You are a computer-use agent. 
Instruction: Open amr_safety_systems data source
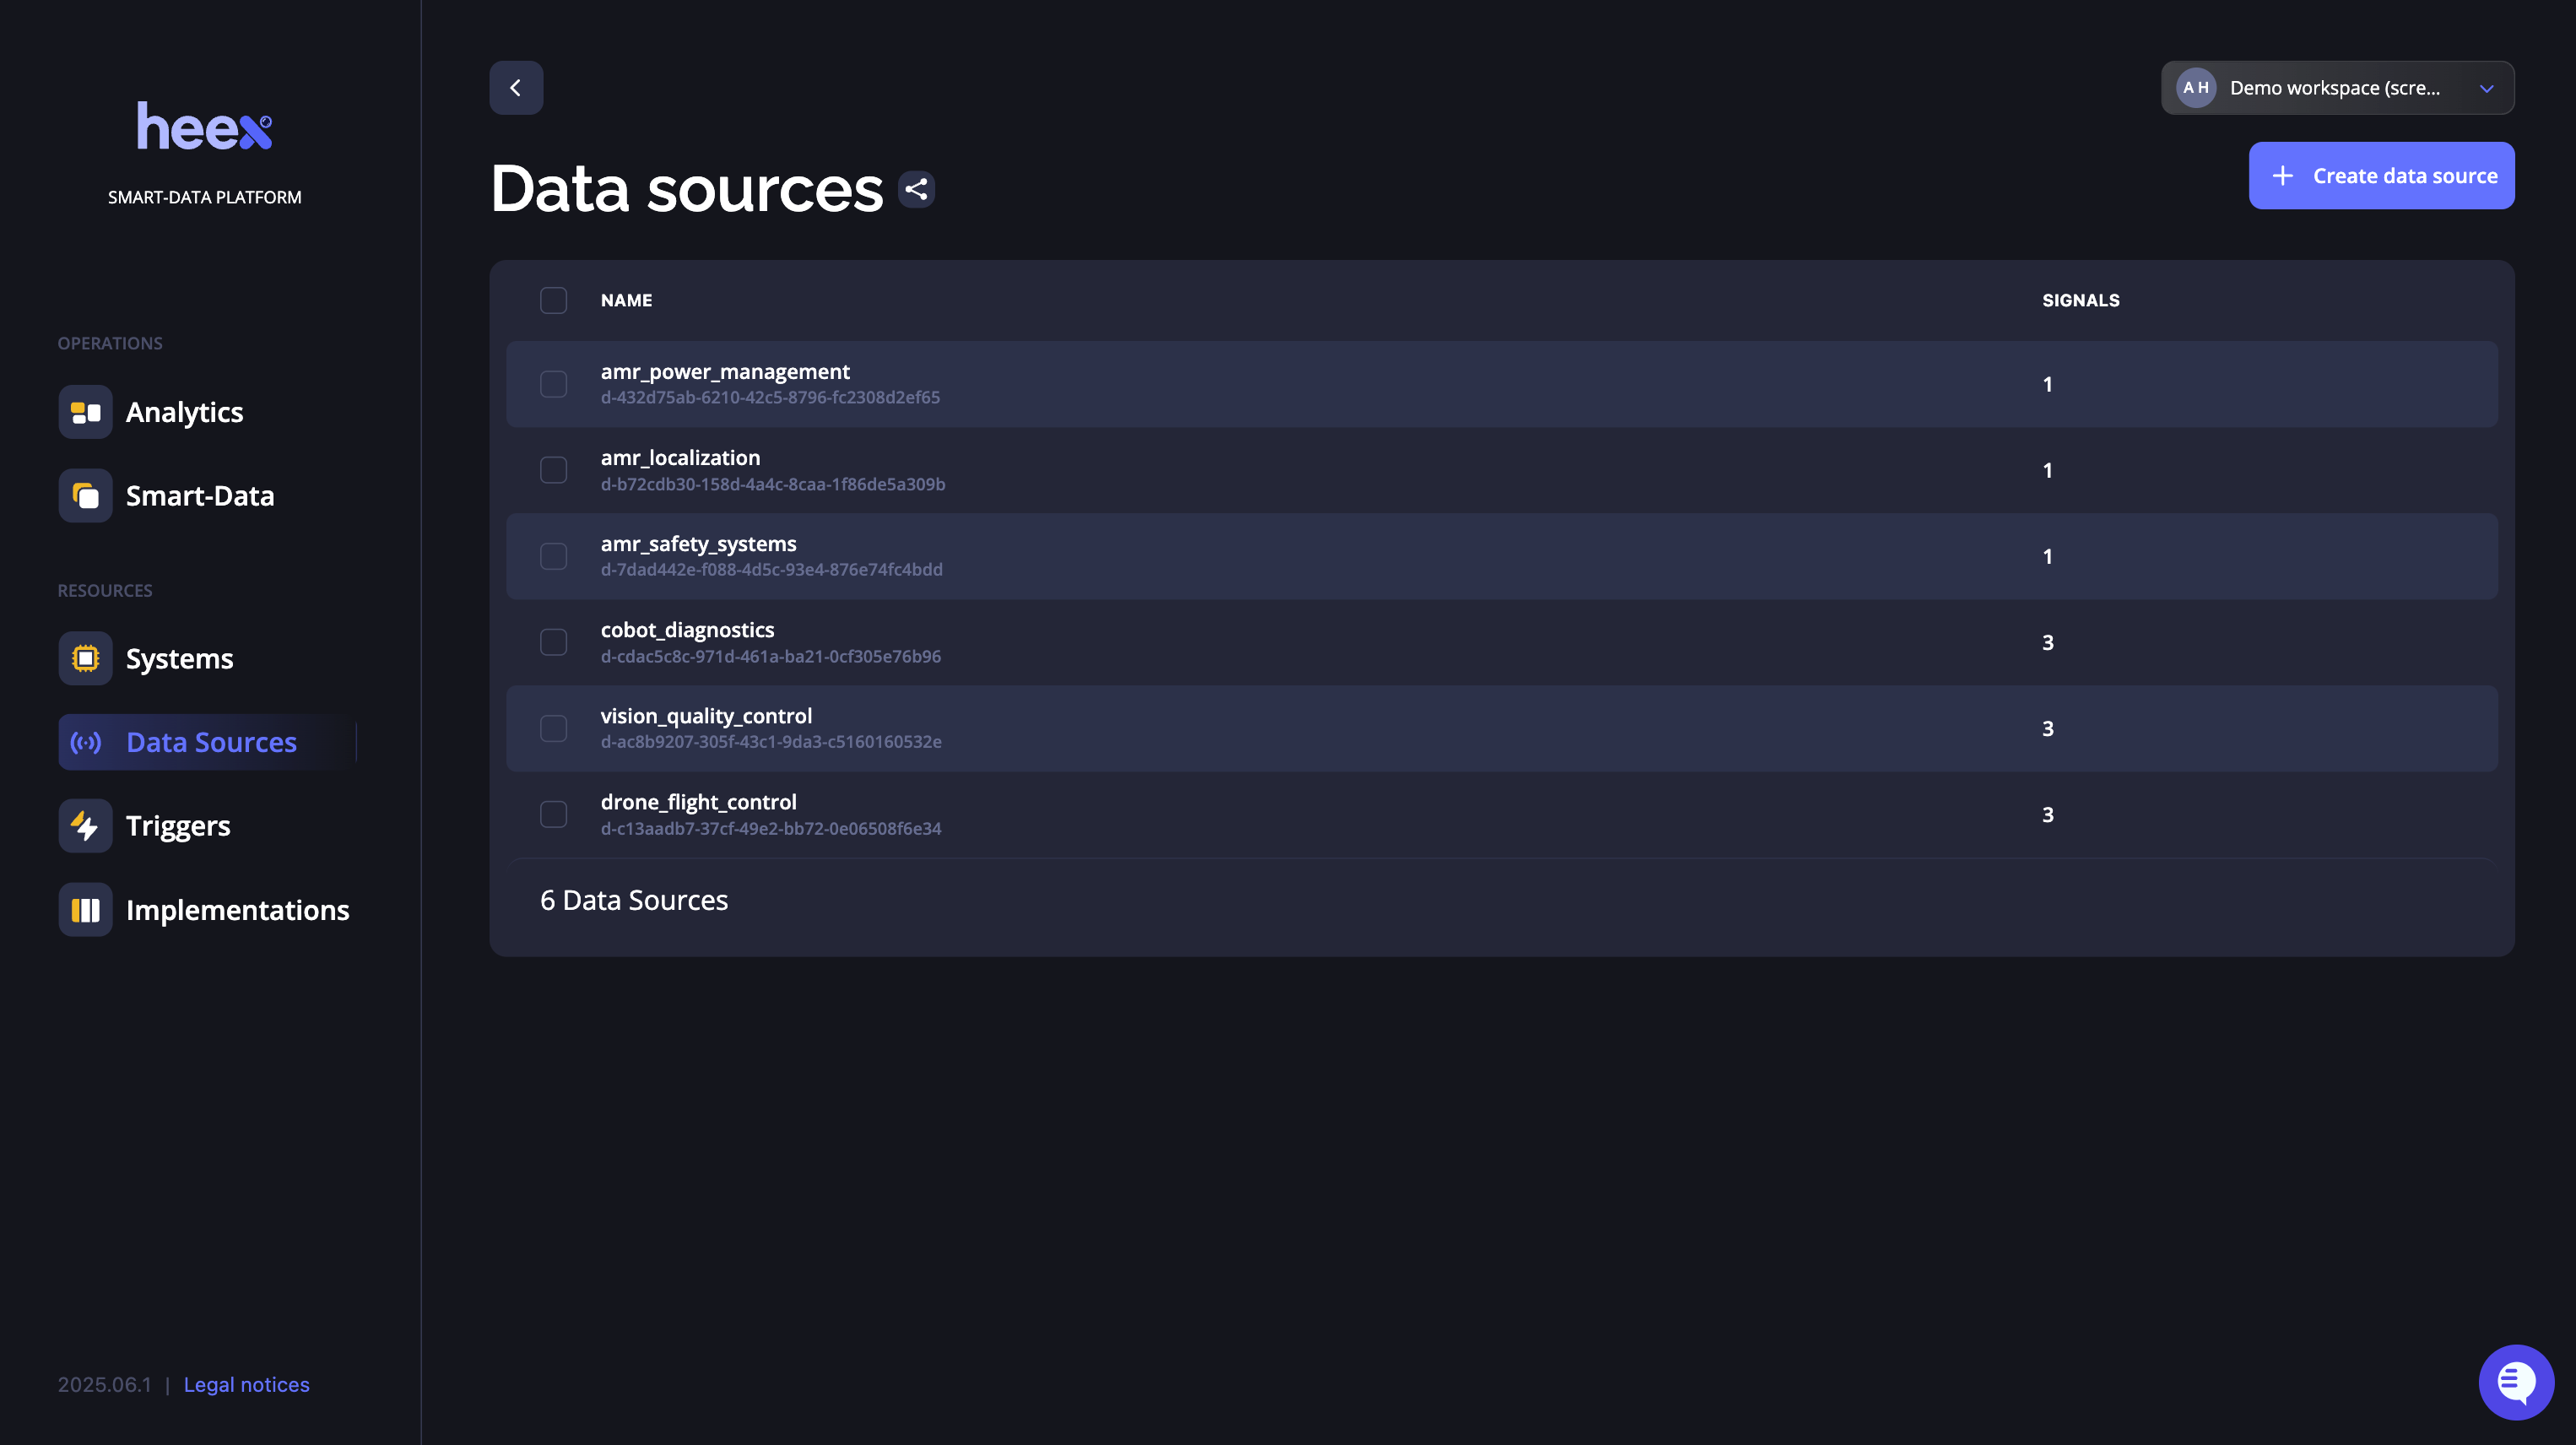point(698,543)
